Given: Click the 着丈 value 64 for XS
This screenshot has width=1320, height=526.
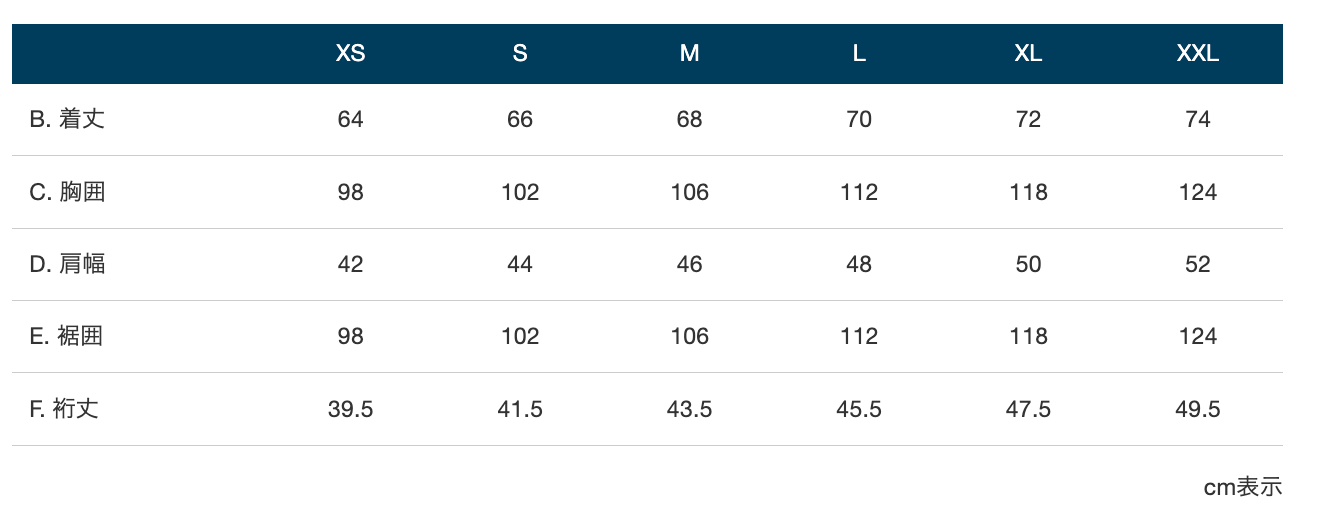Looking at the screenshot, I should (350, 120).
